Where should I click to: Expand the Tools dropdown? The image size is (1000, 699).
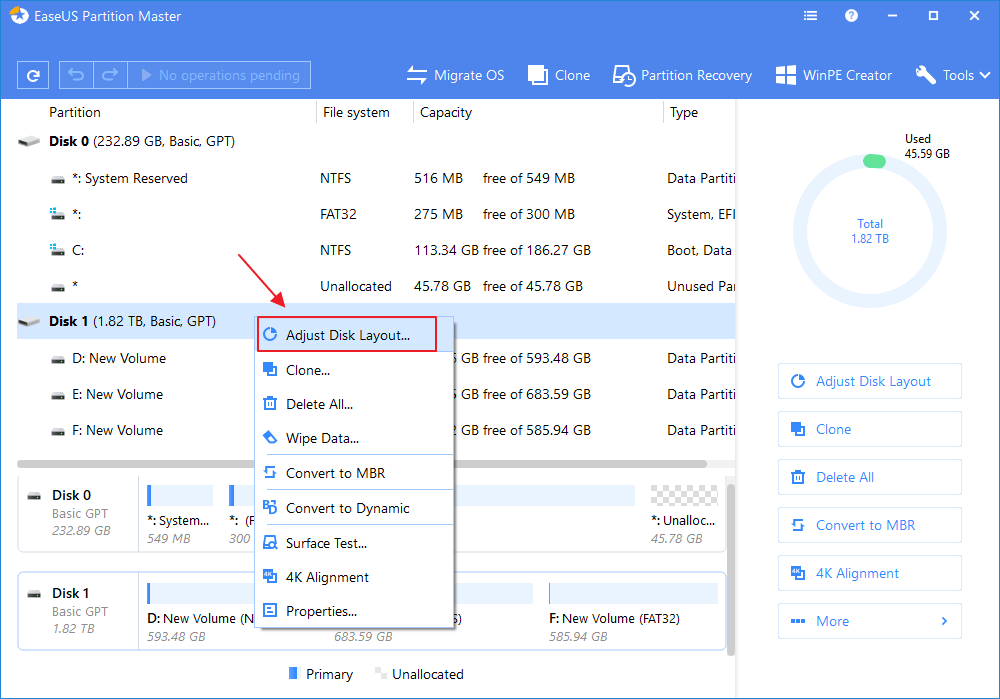(x=953, y=75)
